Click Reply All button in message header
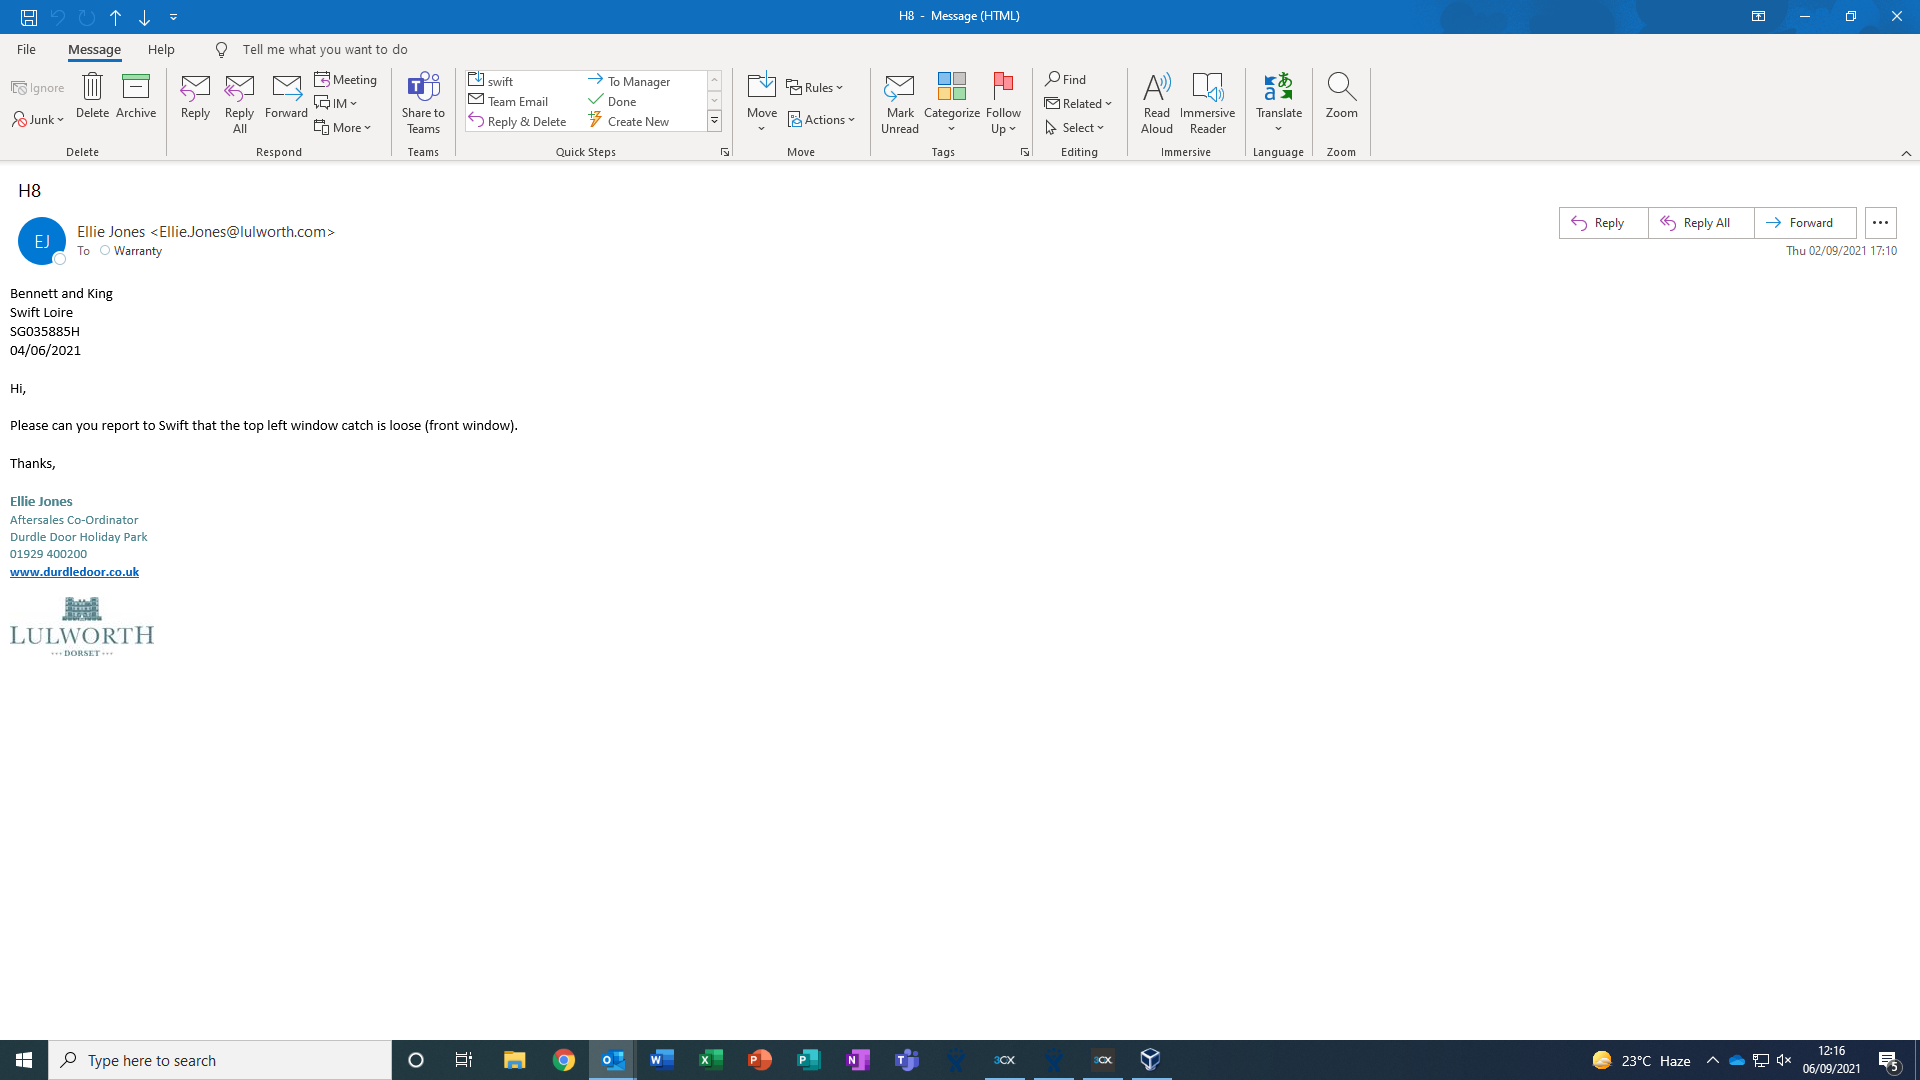This screenshot has width=1920, height=1080. pos(1700,223)
